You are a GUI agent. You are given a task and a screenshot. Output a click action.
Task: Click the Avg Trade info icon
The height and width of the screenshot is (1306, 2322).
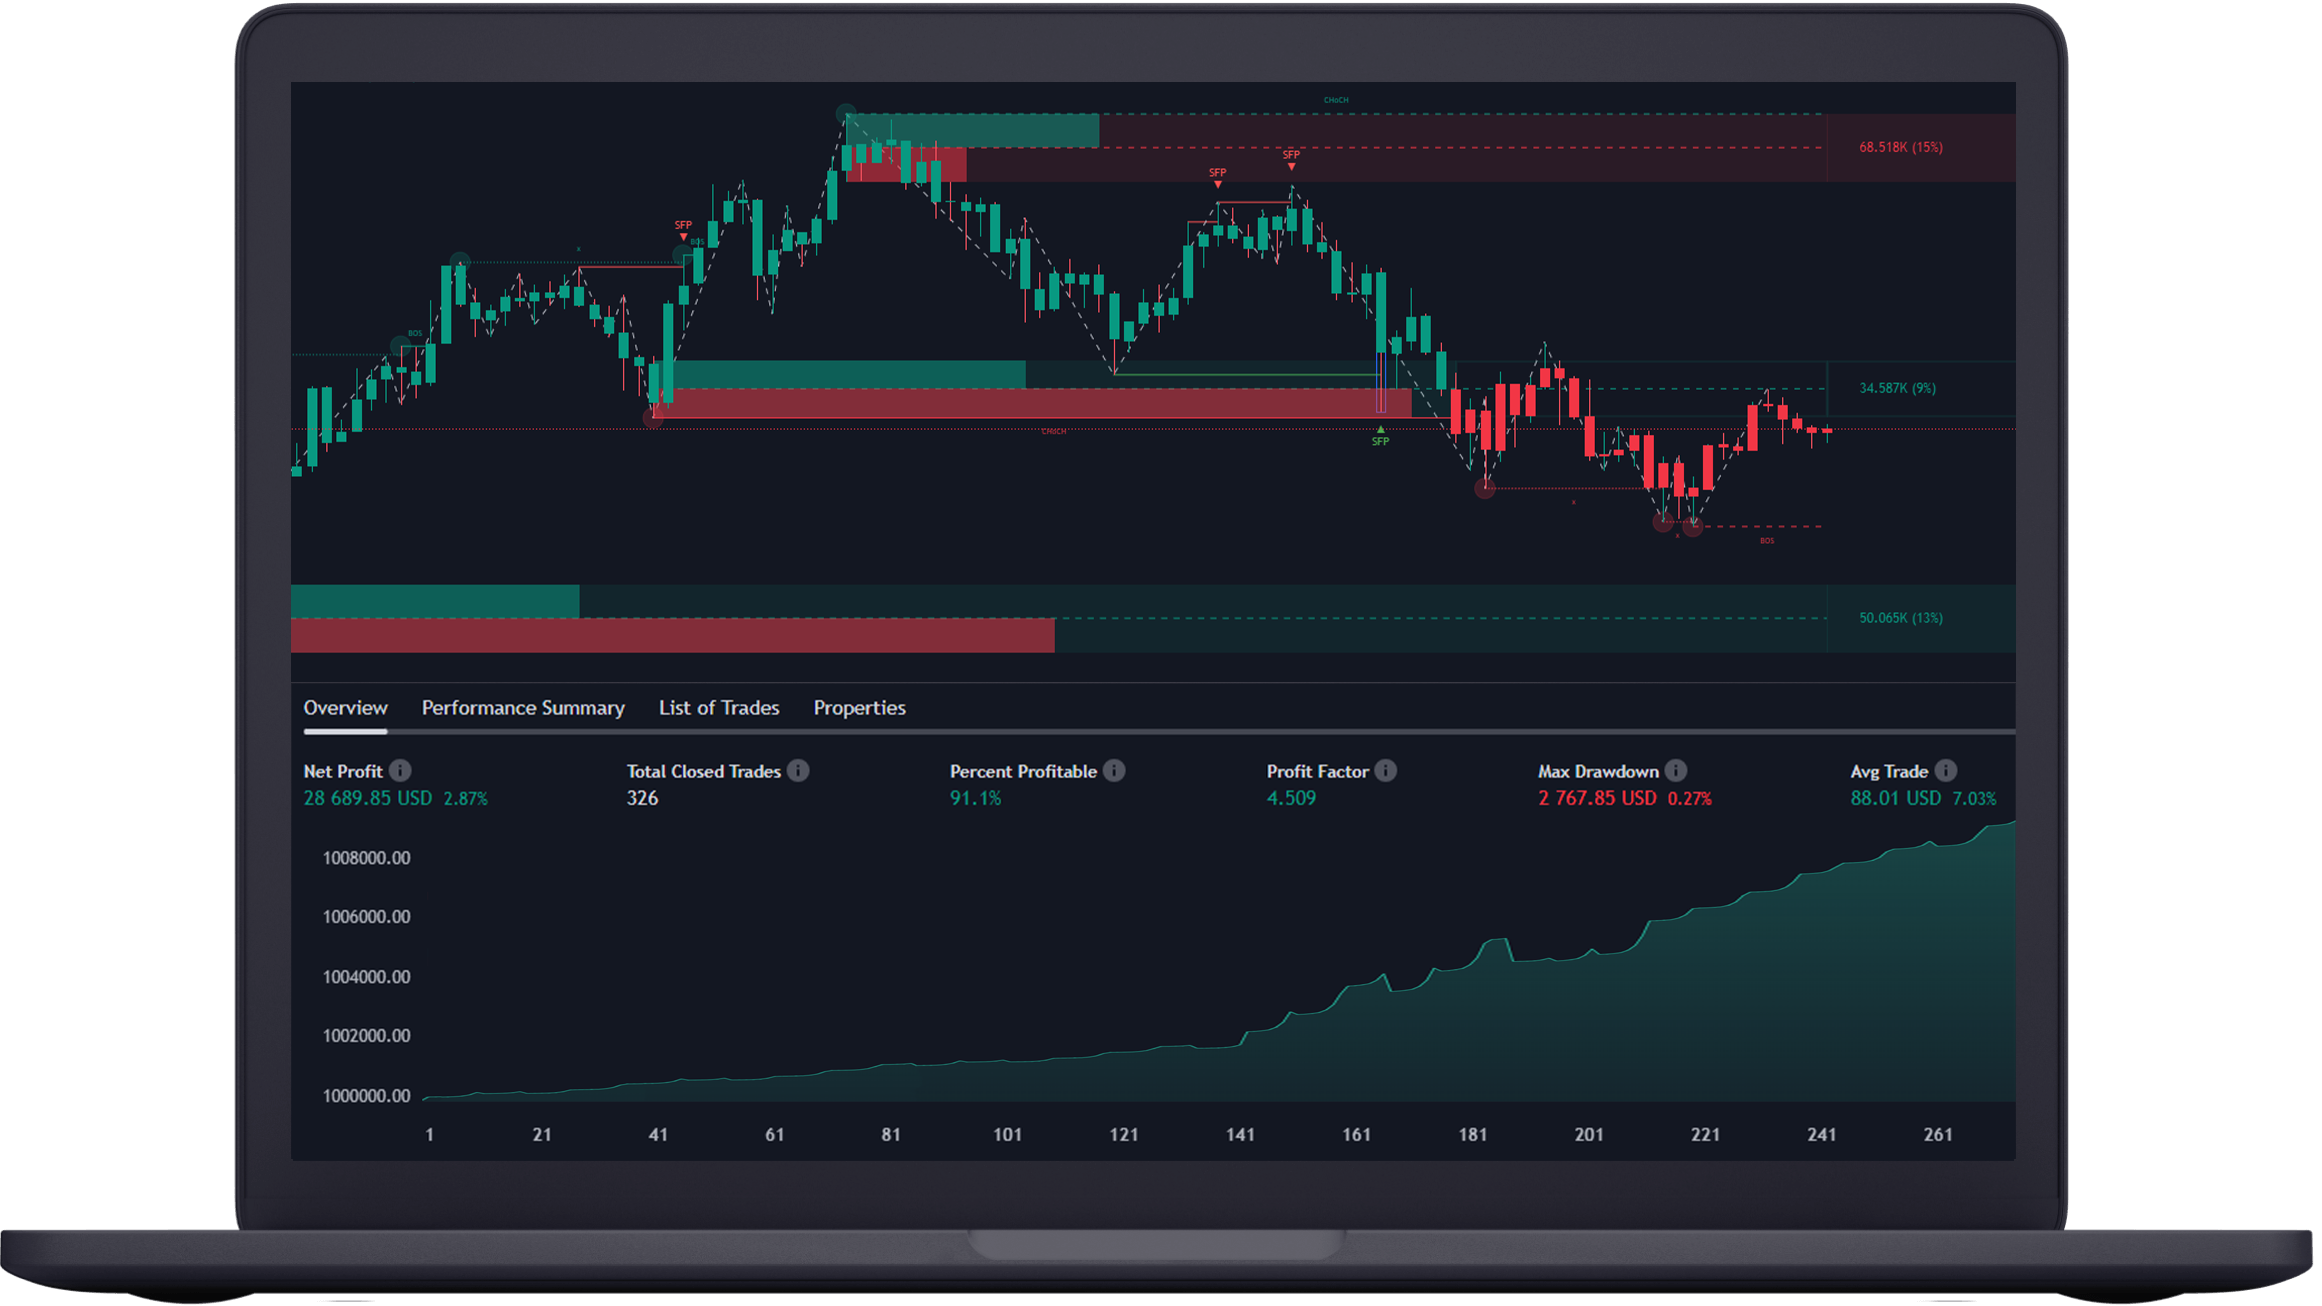(1946, 771)
